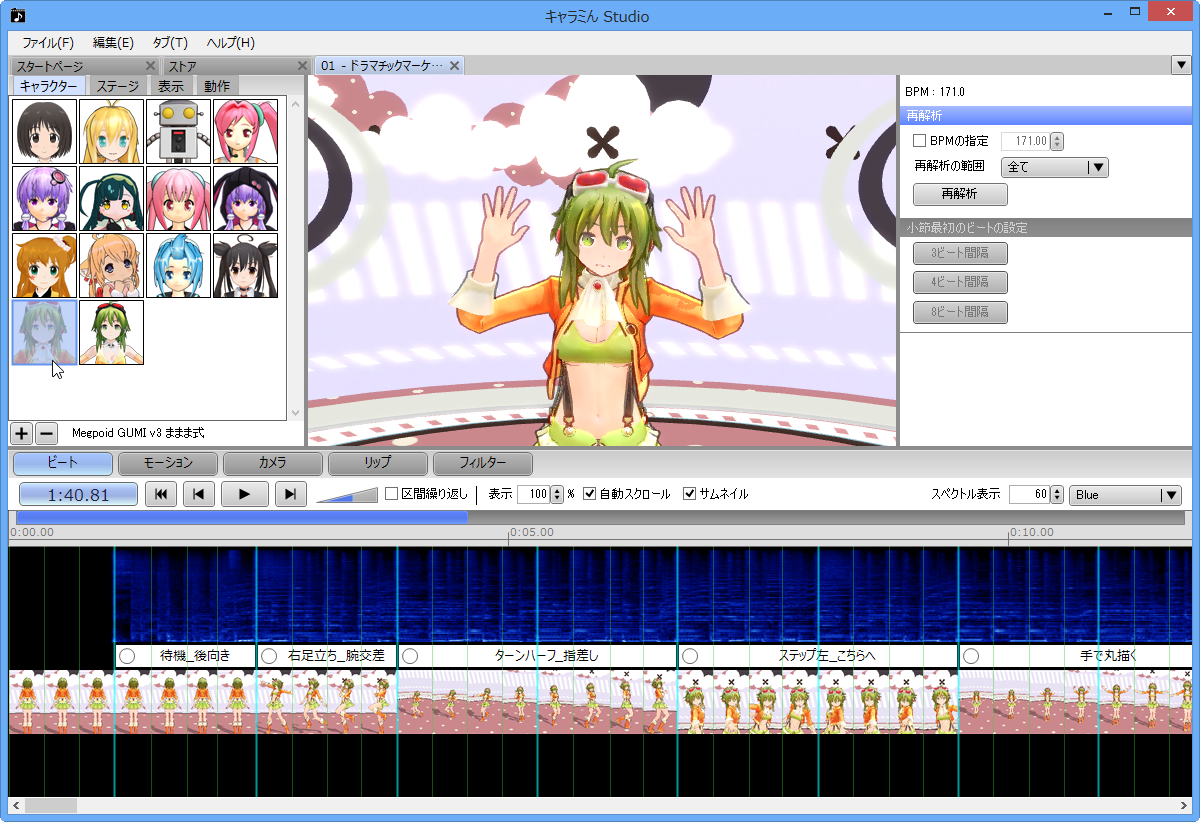Remove character with the minus button
Viewport: 1200px width, 822px height.
coord(46,433)
